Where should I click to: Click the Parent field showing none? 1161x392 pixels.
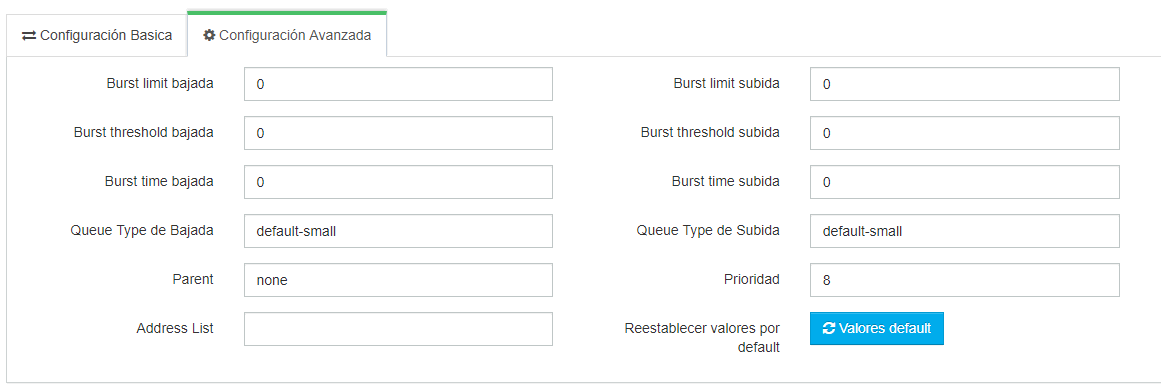click(x=398, y=280)
